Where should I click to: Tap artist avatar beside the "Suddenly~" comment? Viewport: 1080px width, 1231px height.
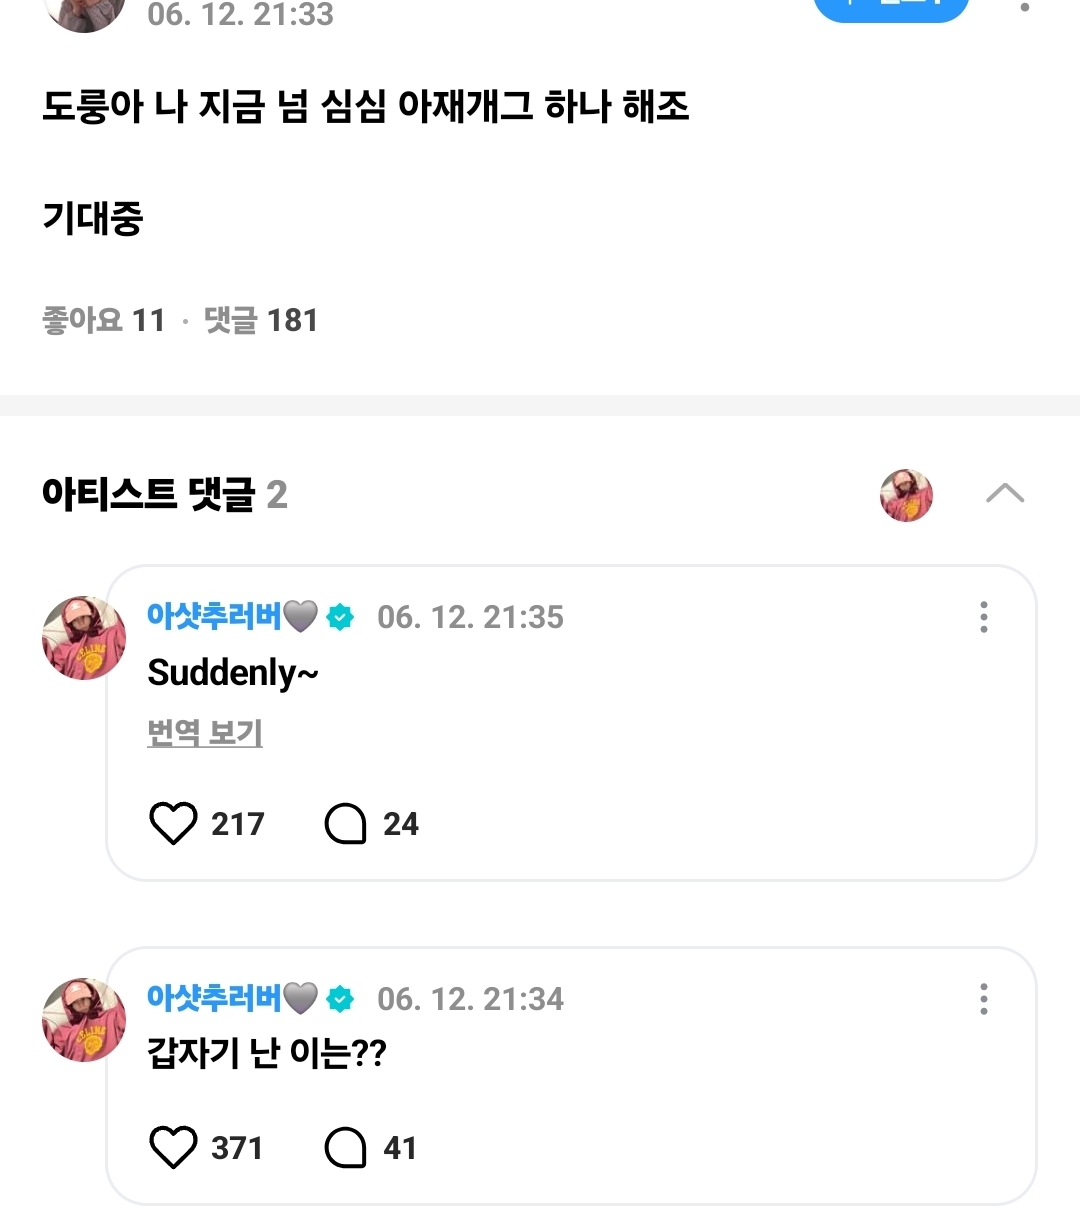(84, 638)
